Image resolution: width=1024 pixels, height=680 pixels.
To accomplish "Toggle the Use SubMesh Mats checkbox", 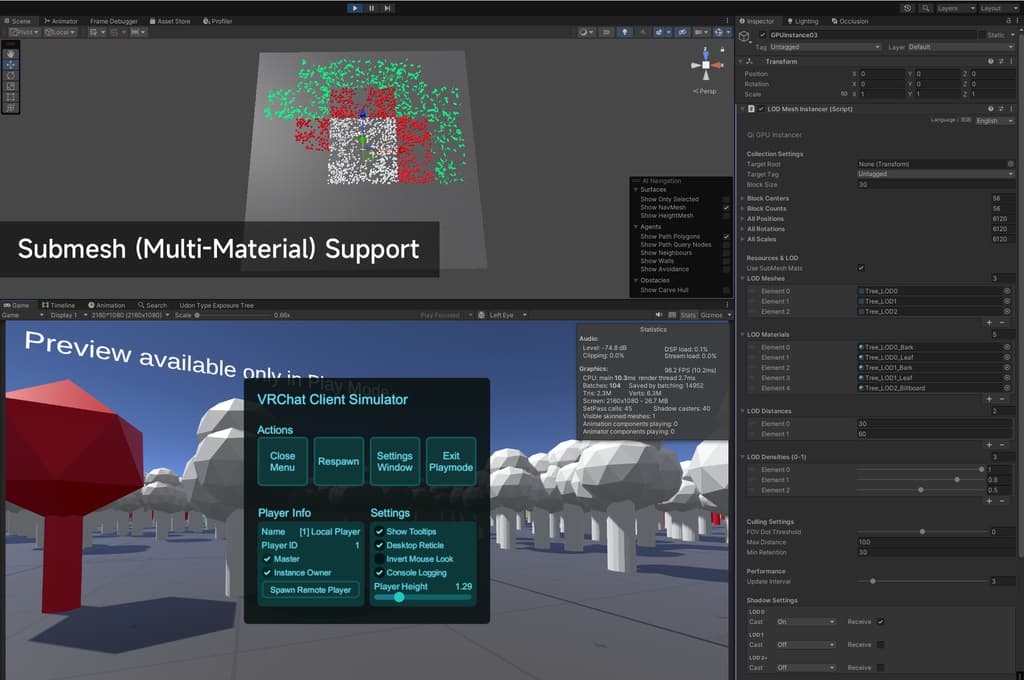I will coord(861,268).
